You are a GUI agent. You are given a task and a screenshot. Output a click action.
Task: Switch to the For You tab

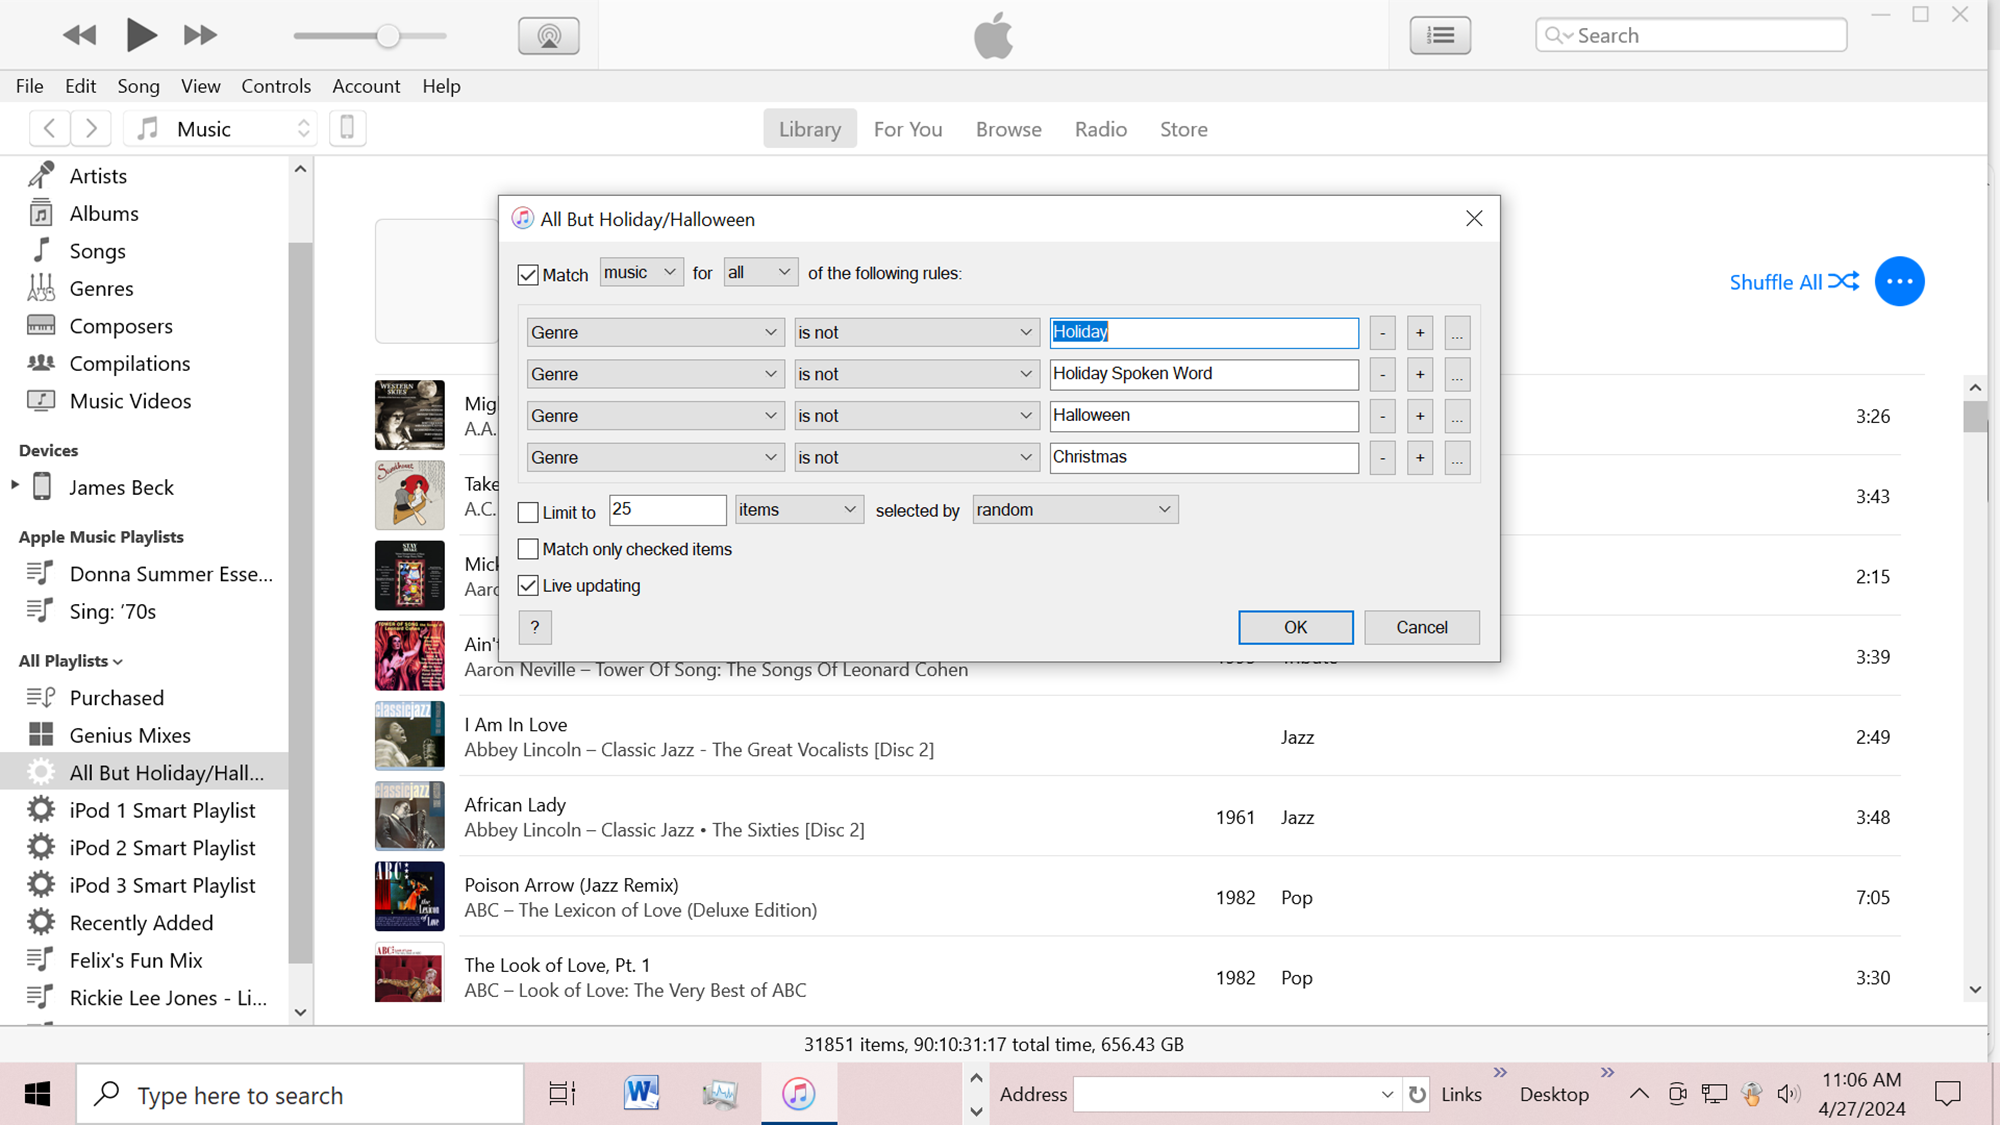(907, 128)
